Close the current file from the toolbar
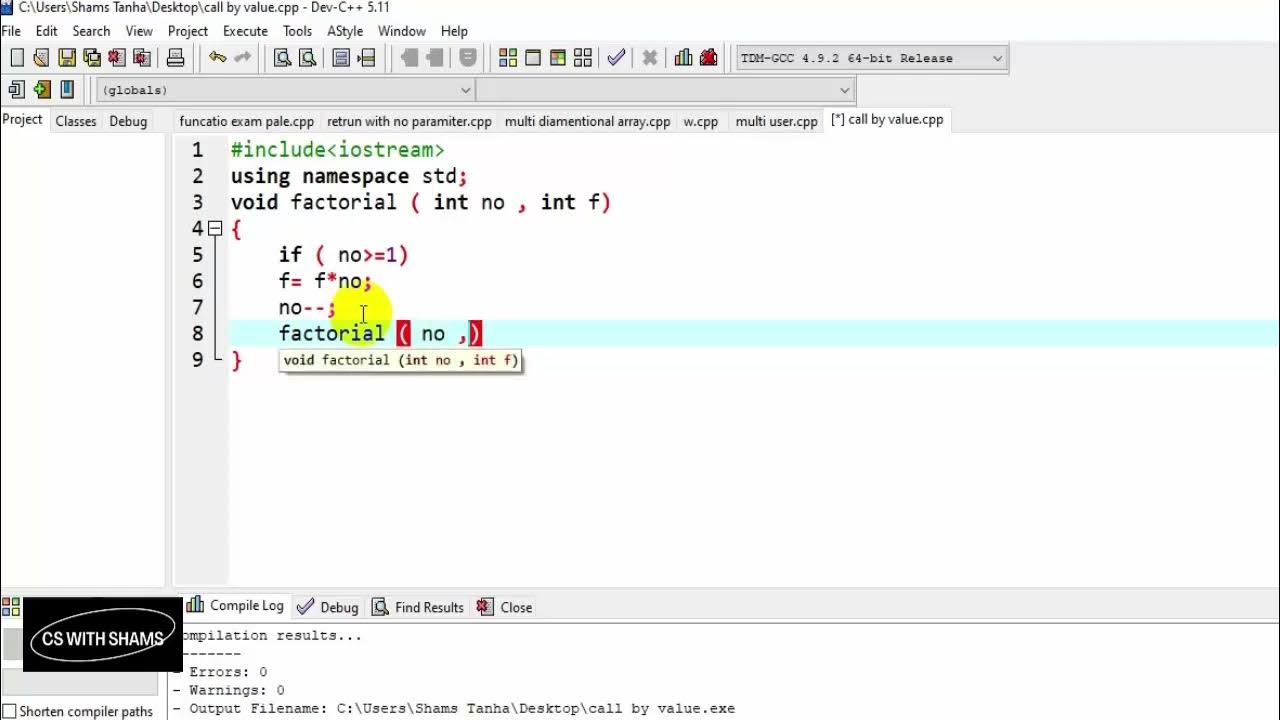This screenshot has width=1280, height=720. click(116, 58)
